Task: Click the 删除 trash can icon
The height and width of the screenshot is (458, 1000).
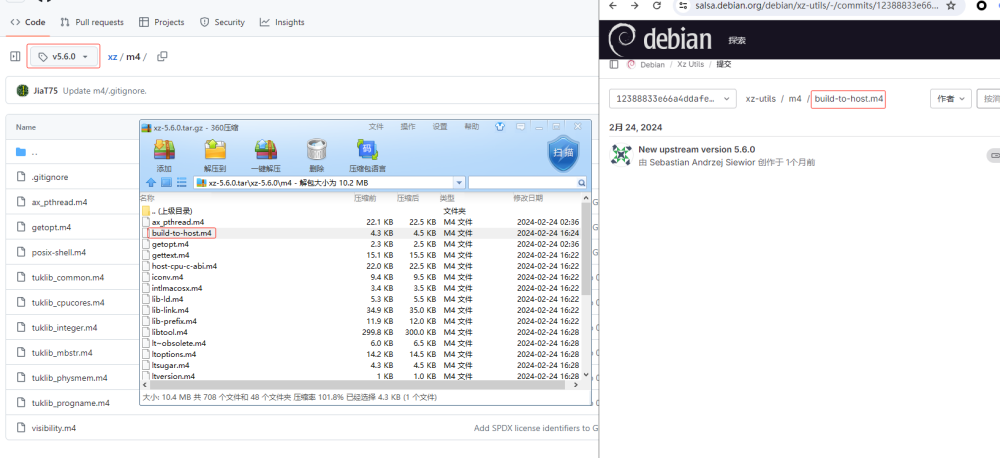Action: 316,151
